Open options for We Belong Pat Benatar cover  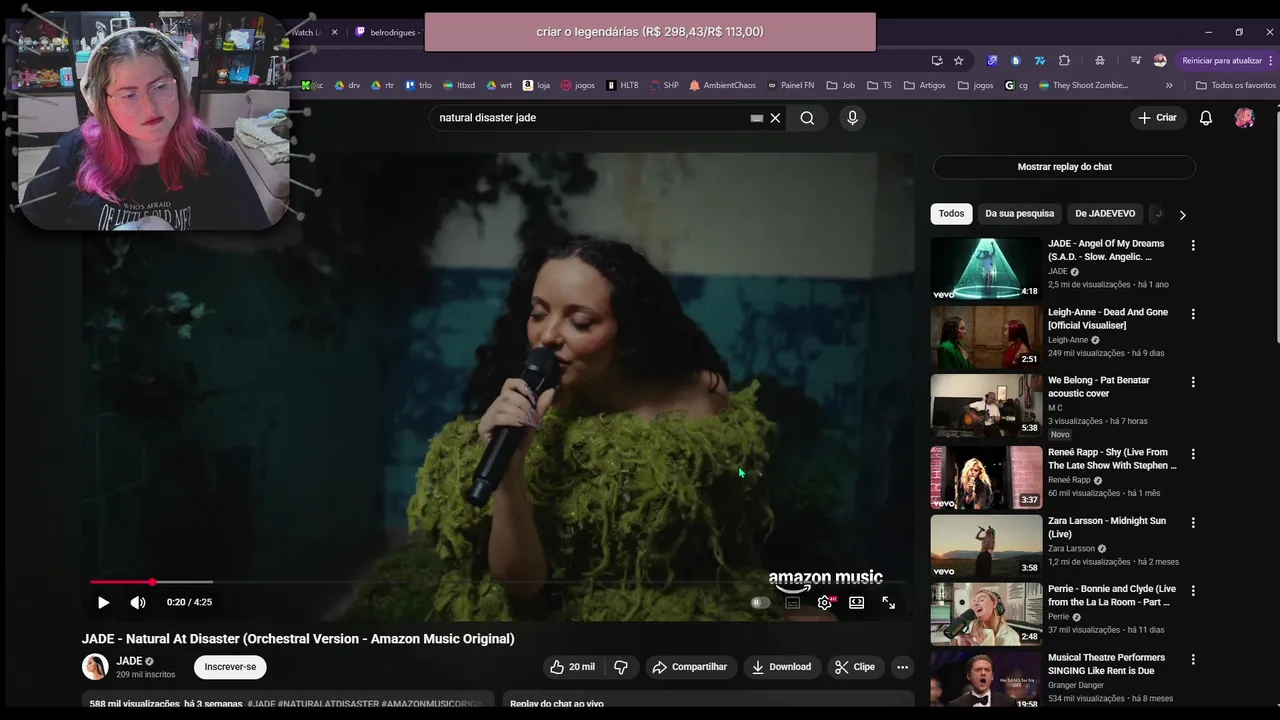(x=1192, y=382)
